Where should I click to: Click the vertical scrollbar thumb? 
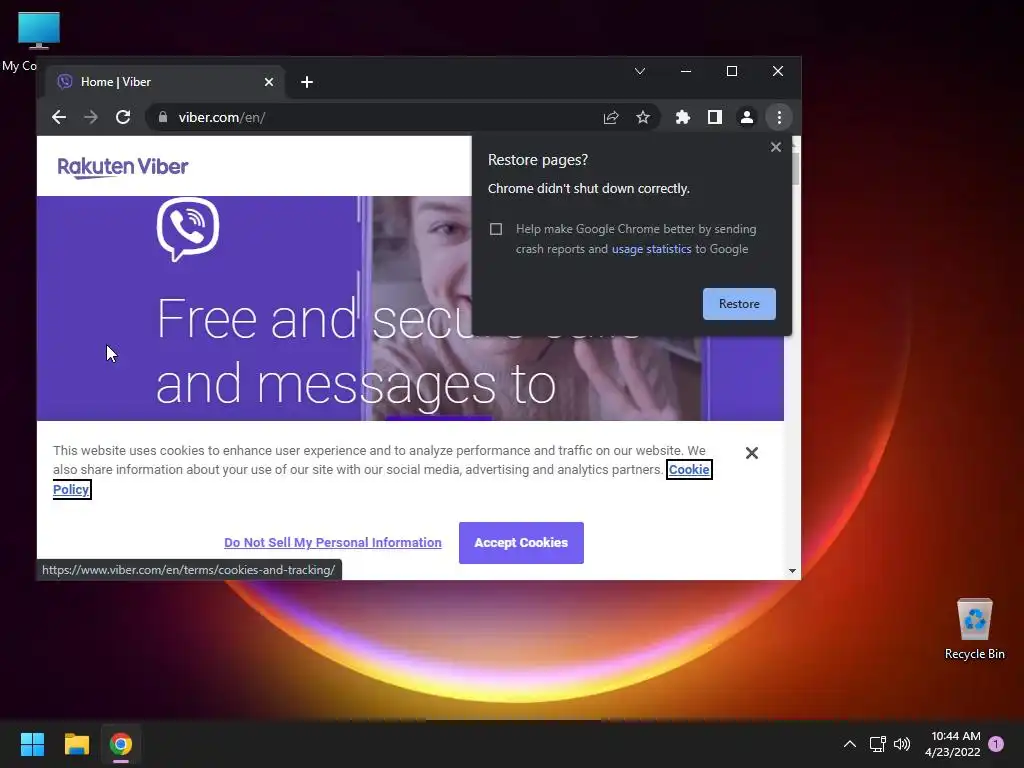[x=795, y=167]
